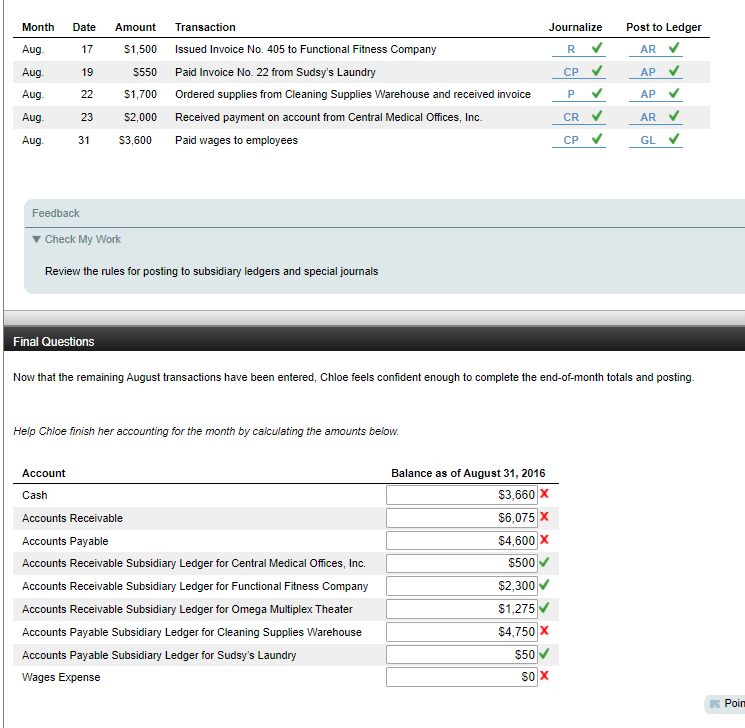This screenshot has width=745, height=728.
Task: Click the Wages Expense balance input field
Action: pos(461,677)
